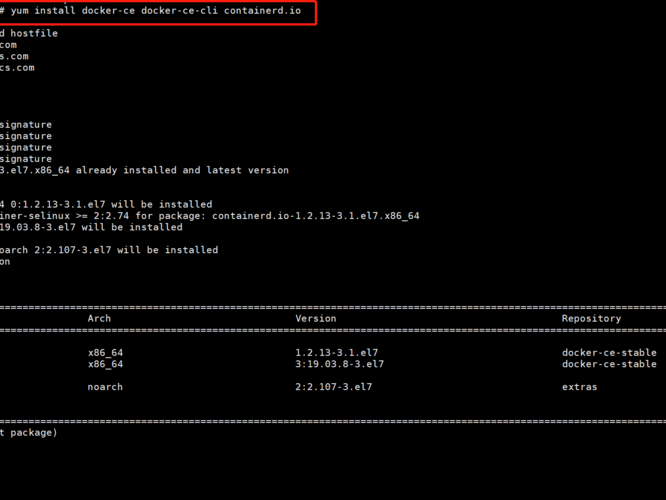Viewport: 666px width, 500px height.
Task: Click docker-ce-stable in the 3:19.03.8 row
Action: (x=609, y=364)
